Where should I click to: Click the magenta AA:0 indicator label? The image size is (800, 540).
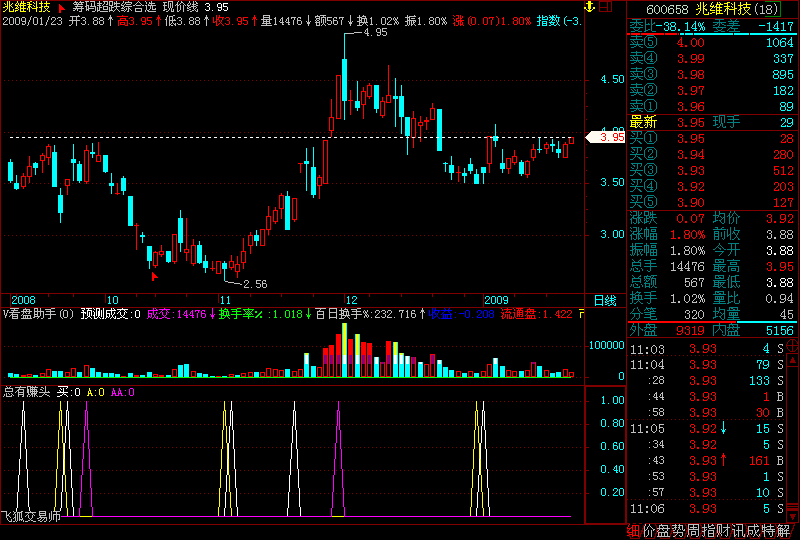[x=122, y=392]
